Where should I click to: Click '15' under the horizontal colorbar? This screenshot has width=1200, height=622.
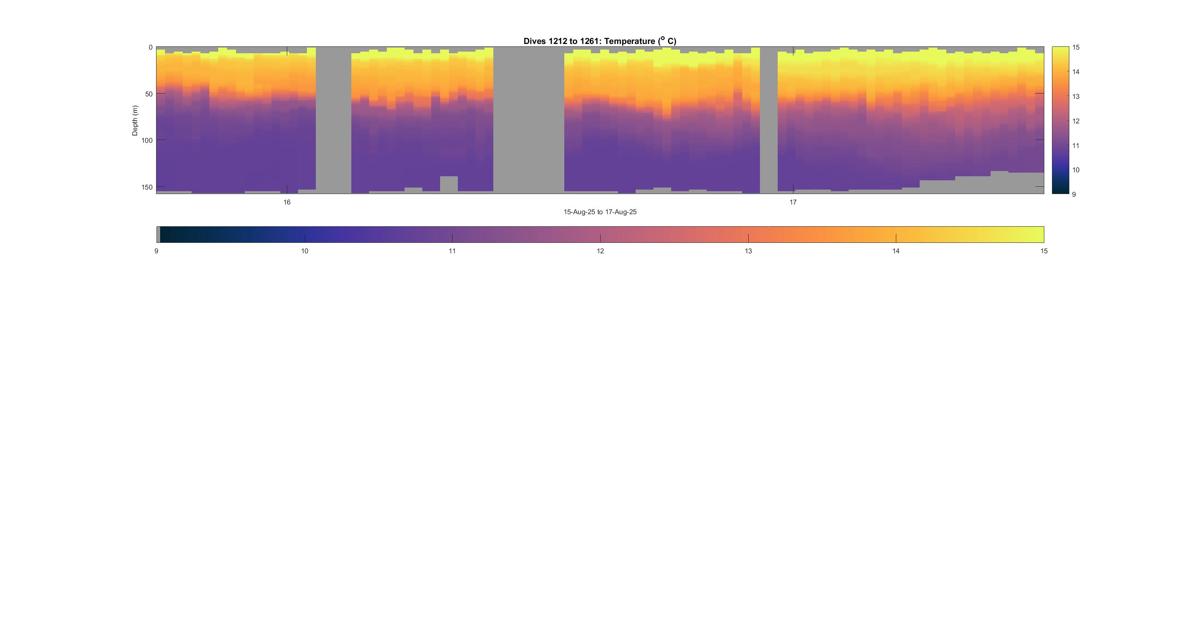click(1044, 251)
